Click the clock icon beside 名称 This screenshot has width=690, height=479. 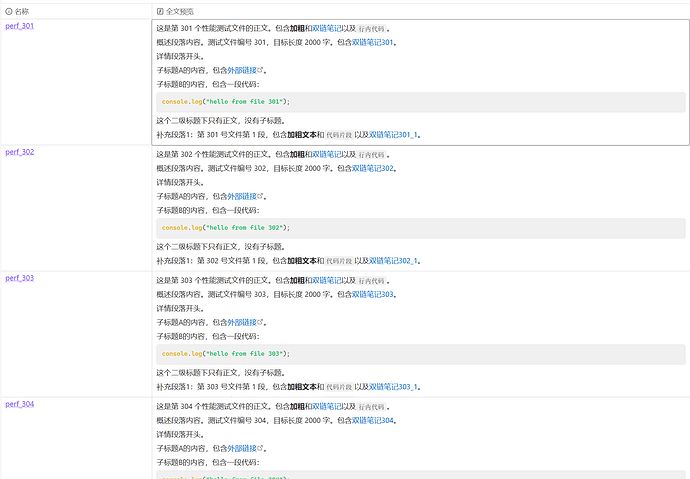pos(9,11)
